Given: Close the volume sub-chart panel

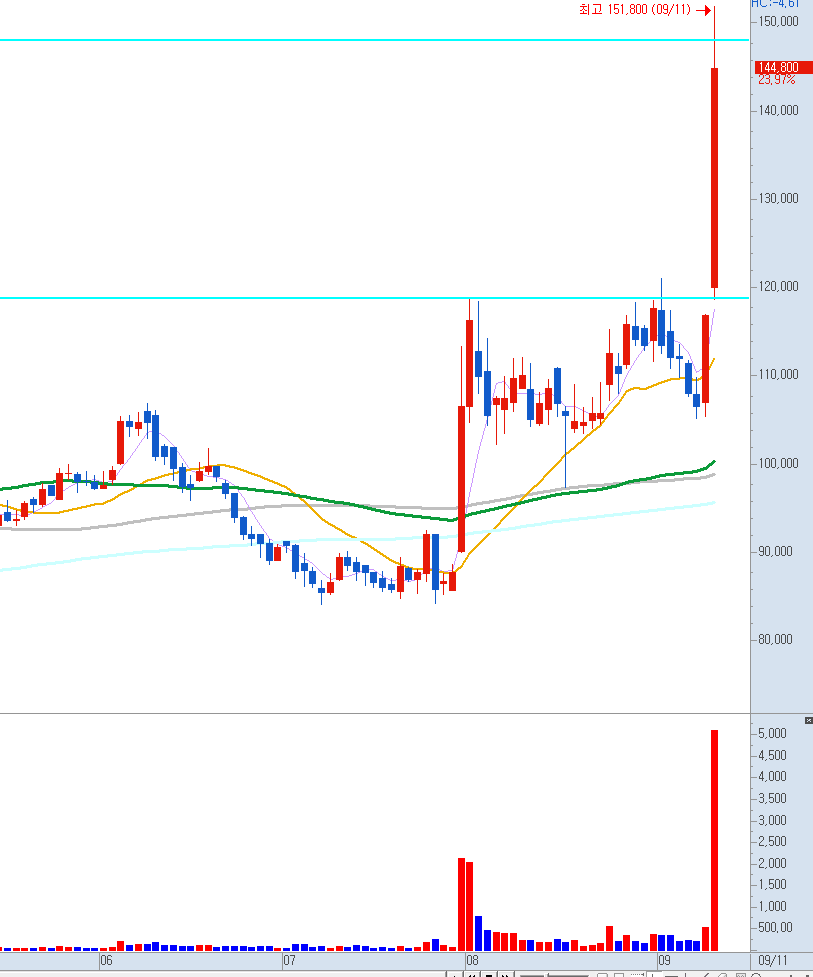Looking at the screenshot, I should 809,720.
